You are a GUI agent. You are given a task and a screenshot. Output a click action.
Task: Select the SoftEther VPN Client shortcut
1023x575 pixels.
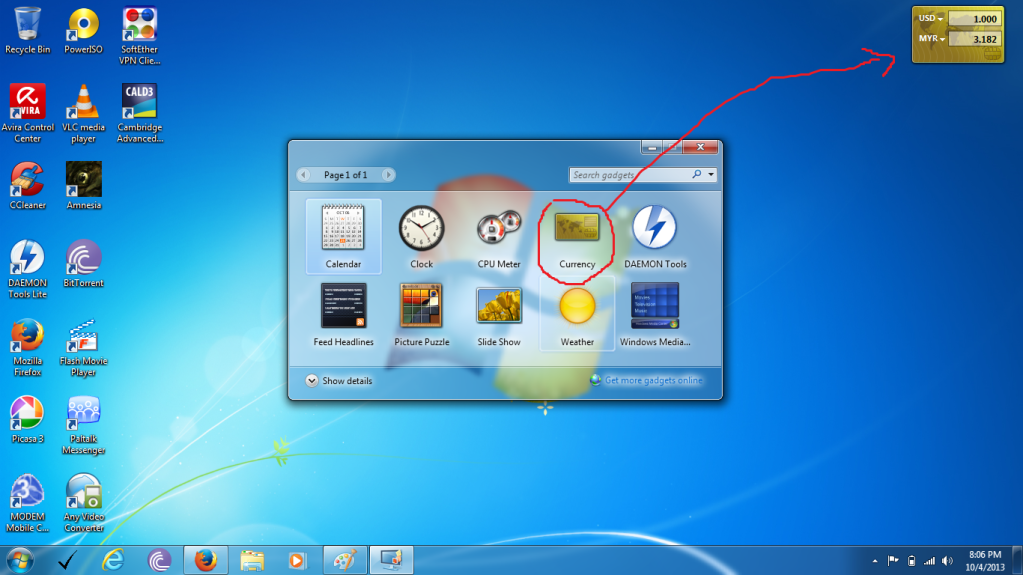(140, 36)
